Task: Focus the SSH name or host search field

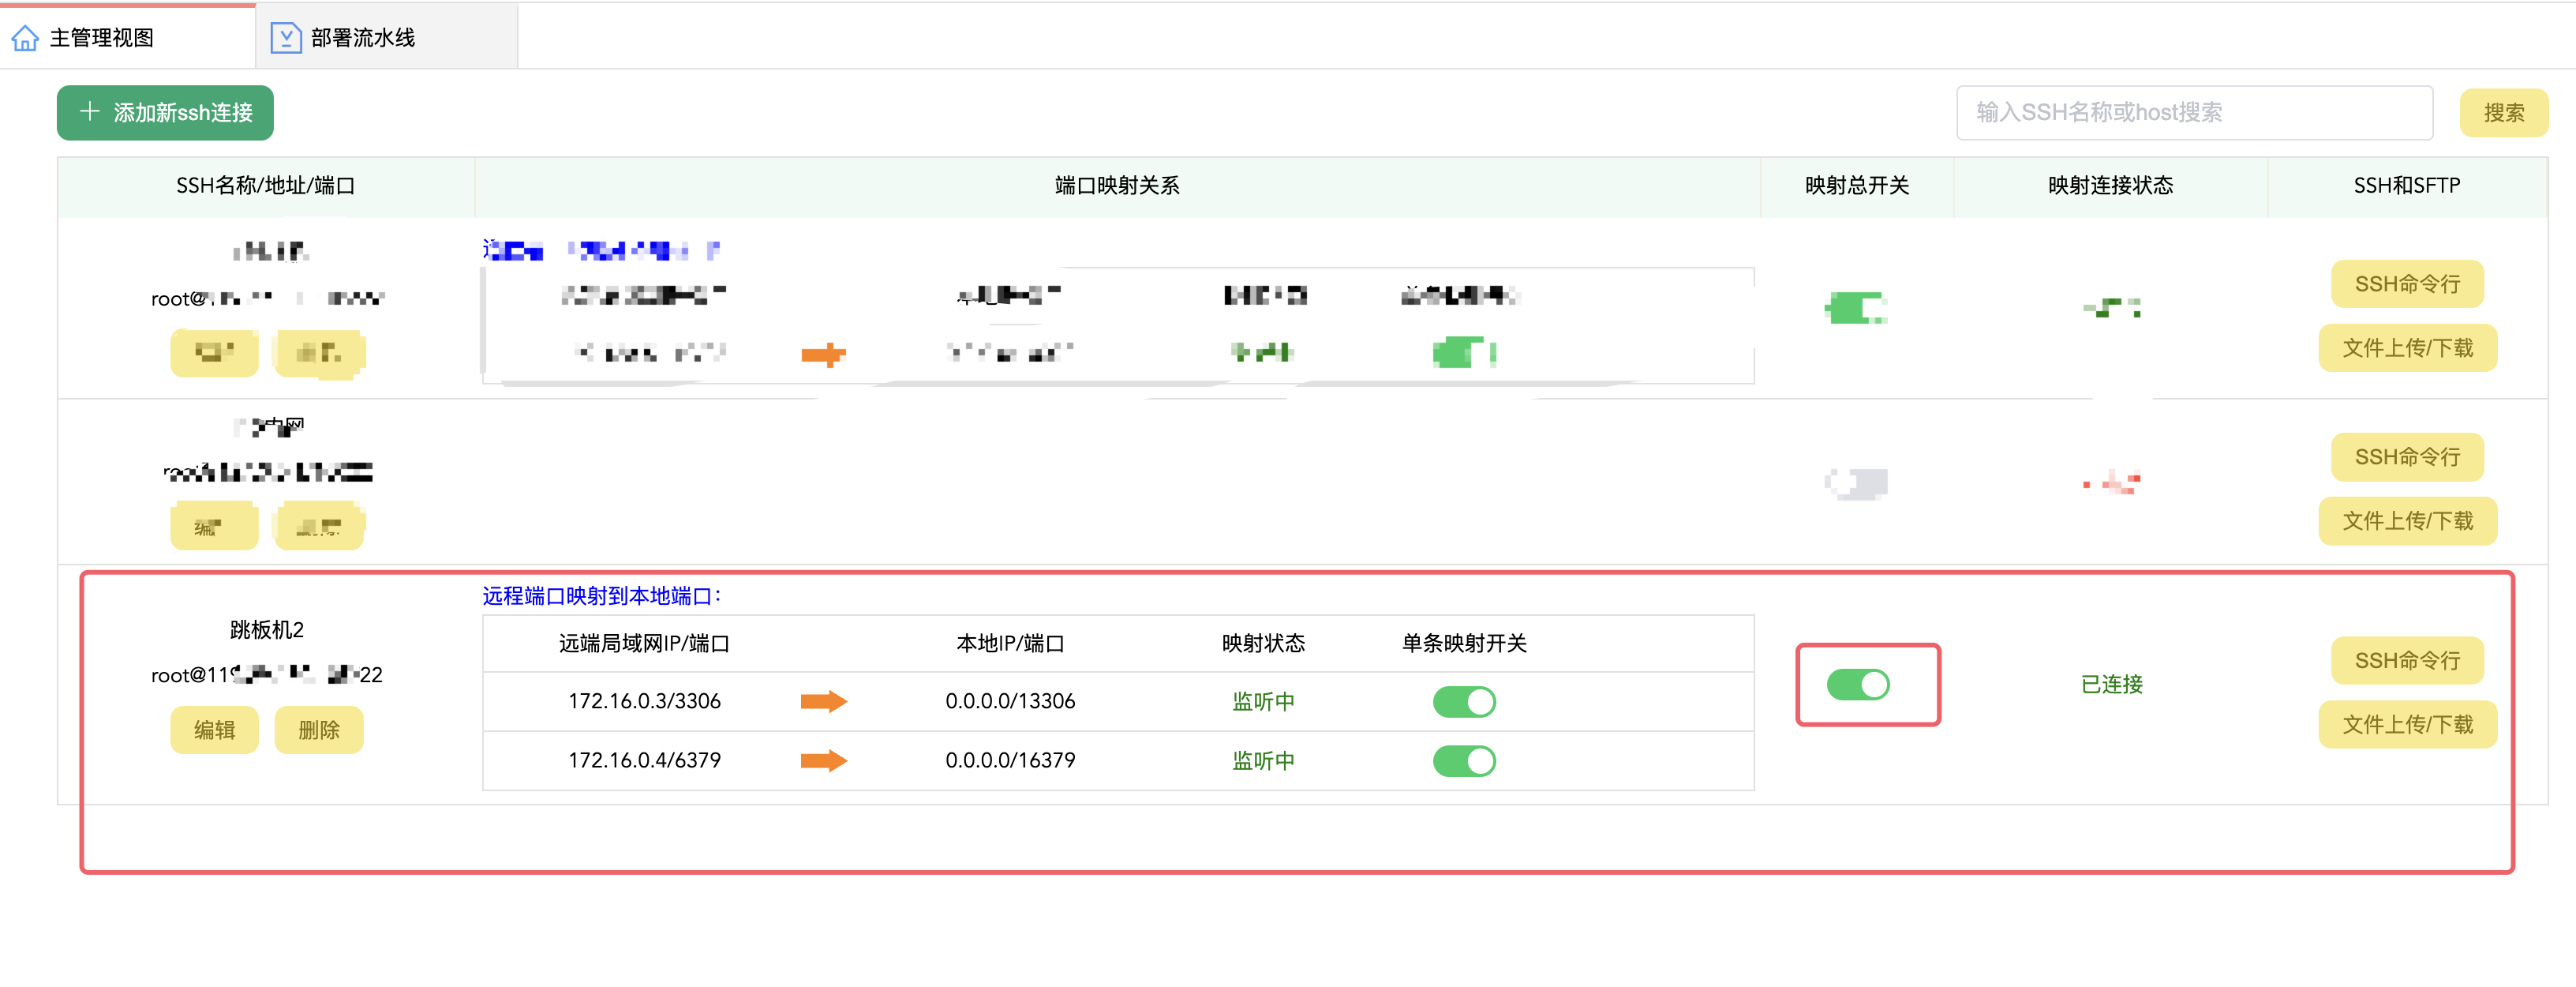Action: 2193,113
